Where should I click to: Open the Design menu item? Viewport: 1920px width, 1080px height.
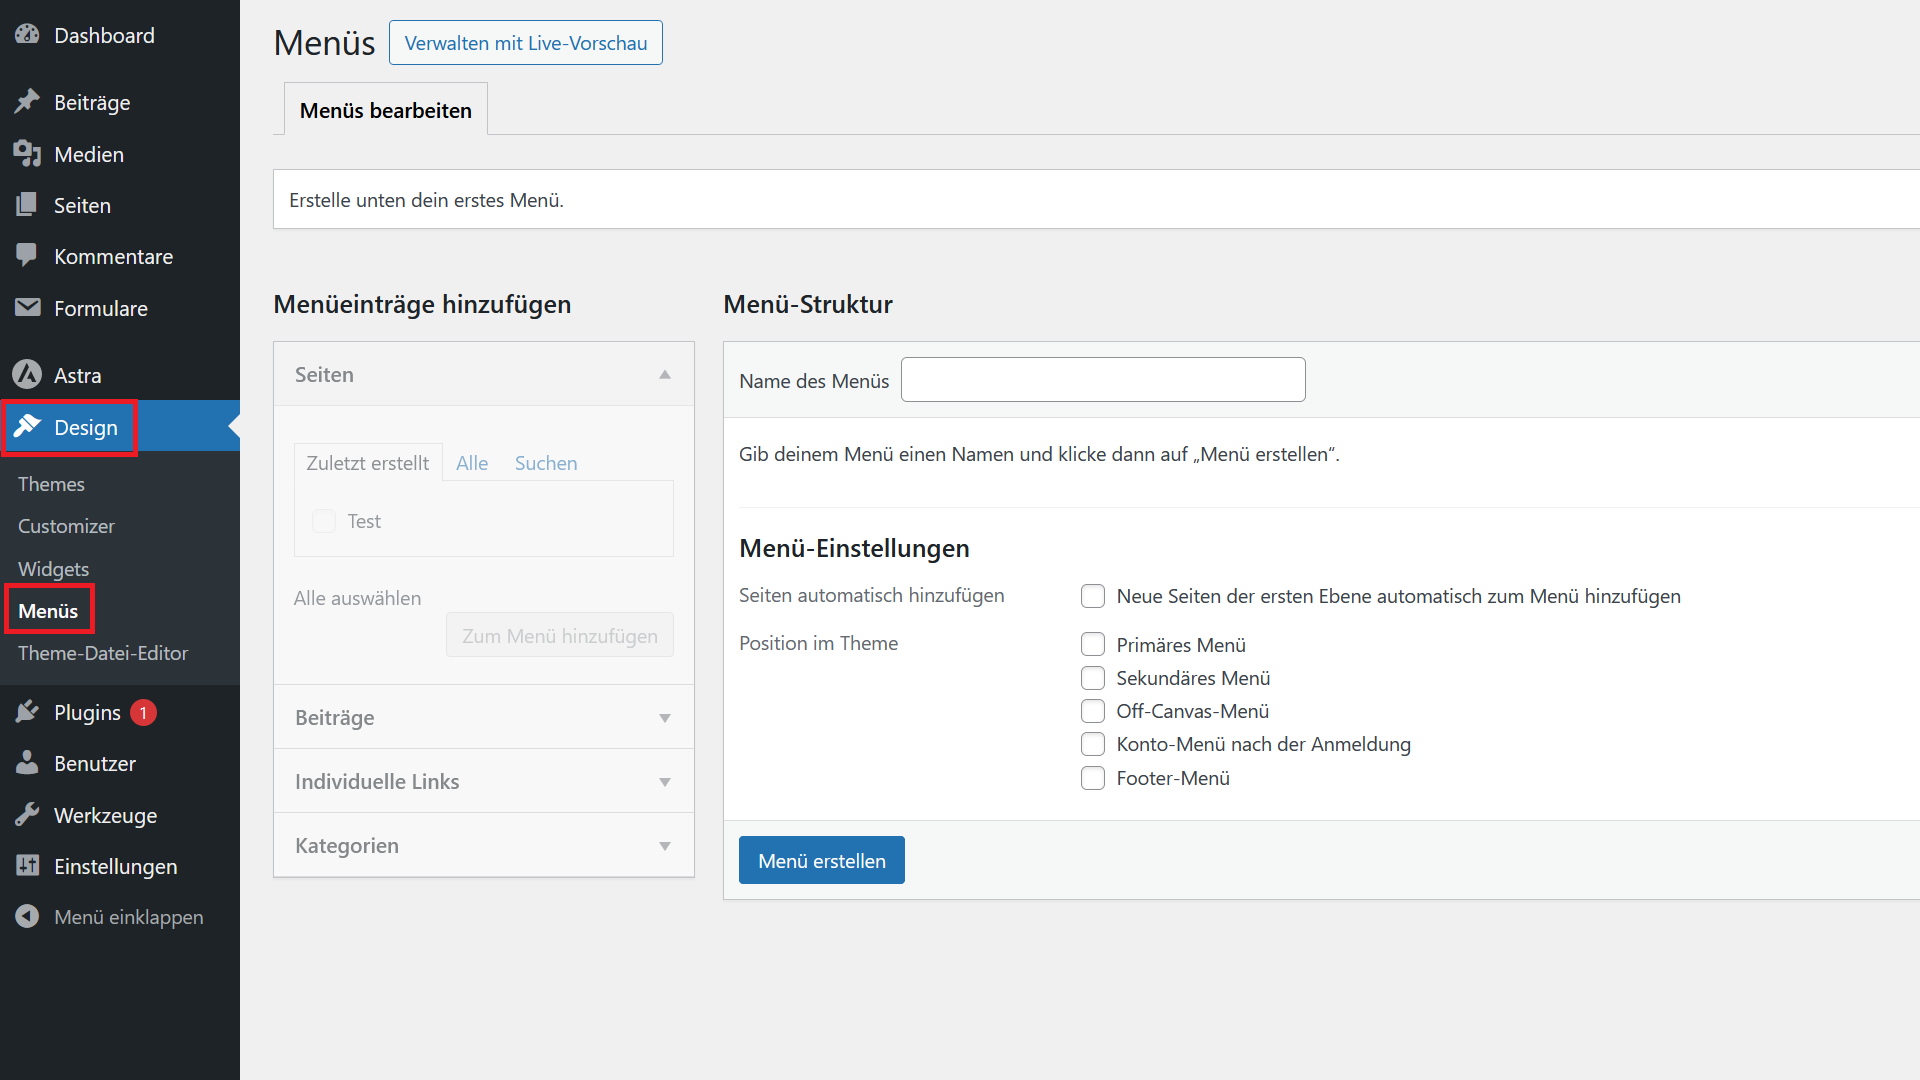coord(84,426)
